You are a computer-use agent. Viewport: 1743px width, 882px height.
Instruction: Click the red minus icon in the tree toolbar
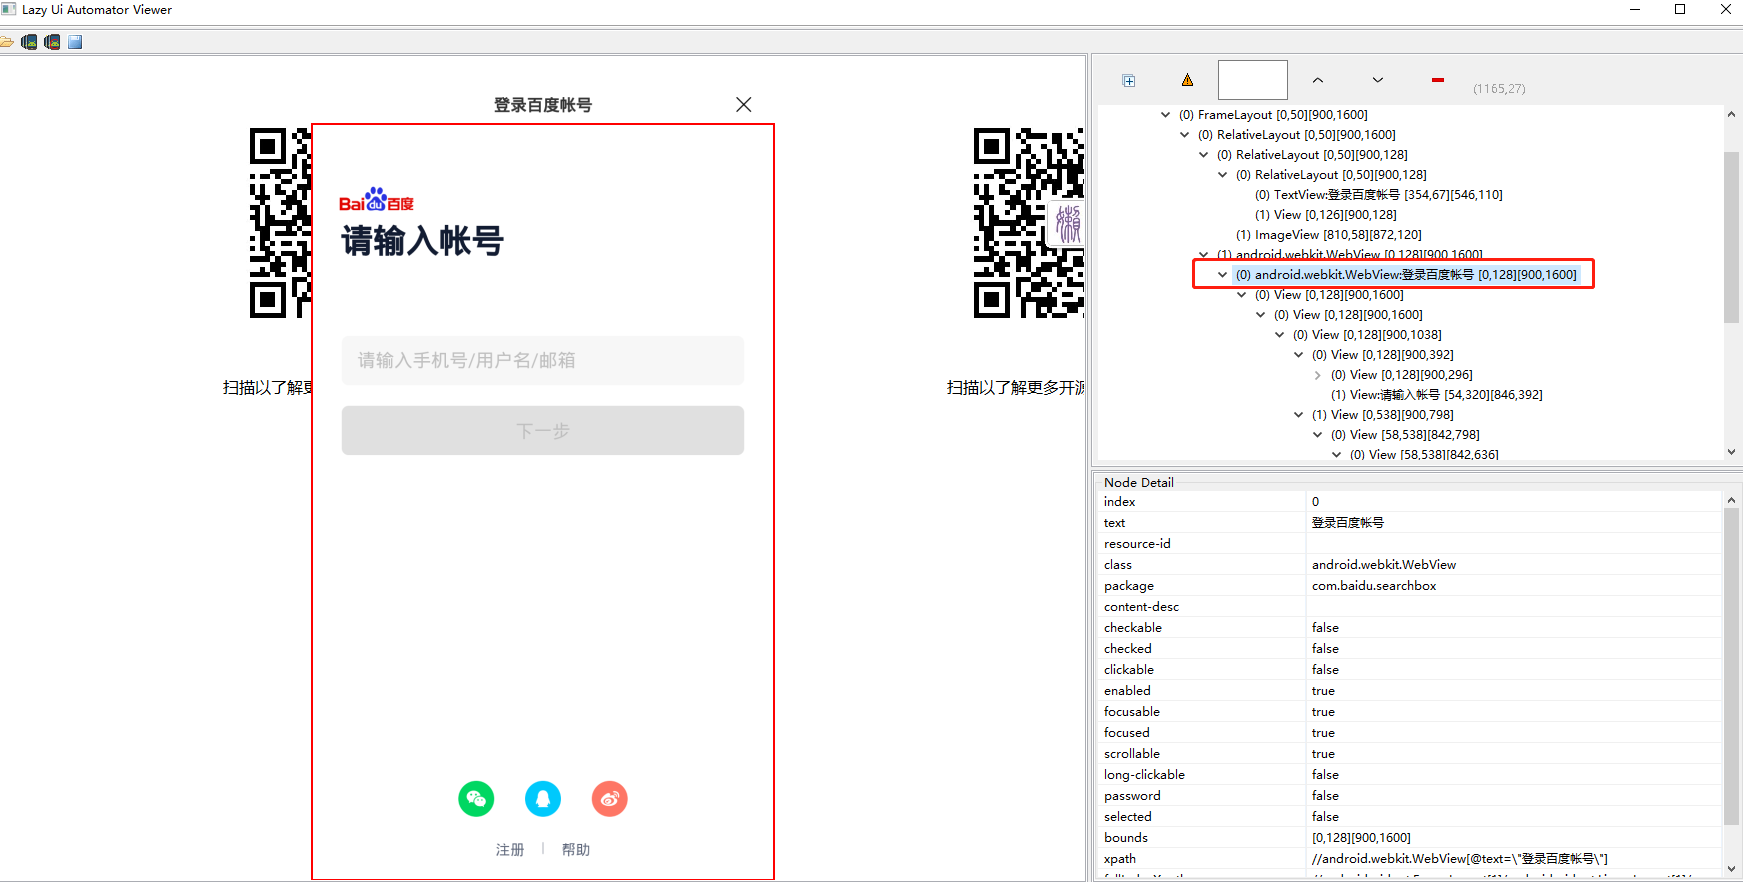click(x=1438, y=80)
